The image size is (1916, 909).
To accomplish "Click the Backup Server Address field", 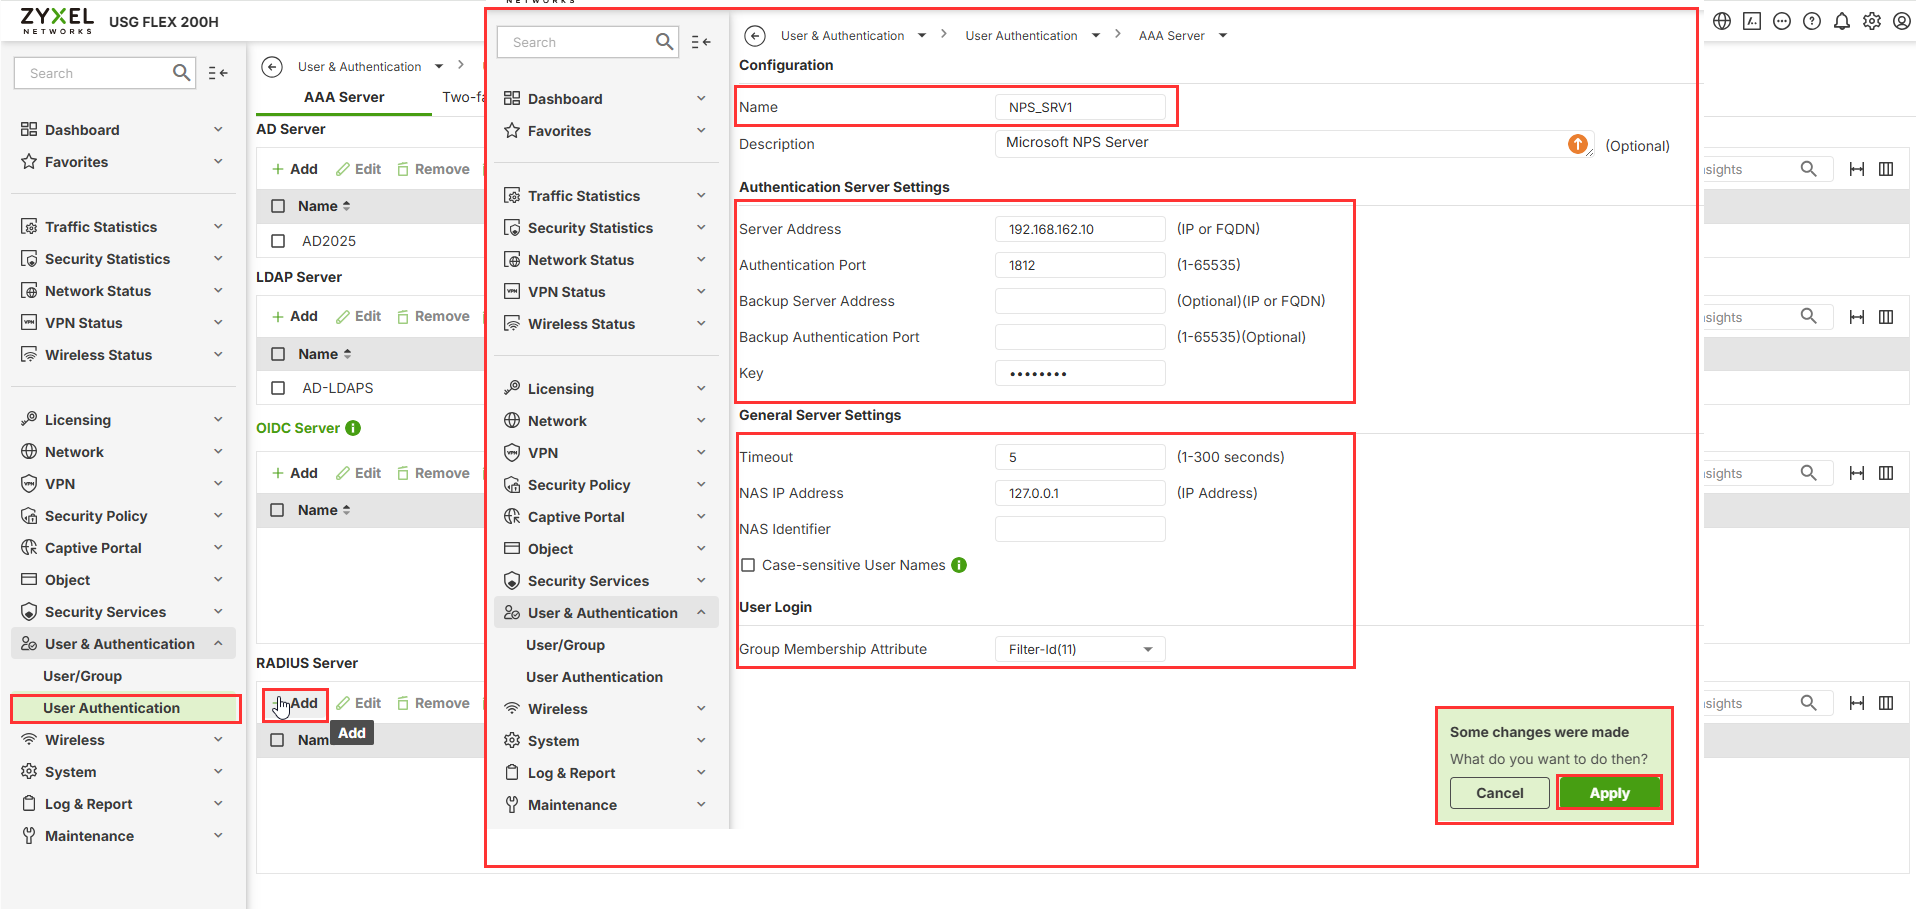I will (x=1080, y=301).
